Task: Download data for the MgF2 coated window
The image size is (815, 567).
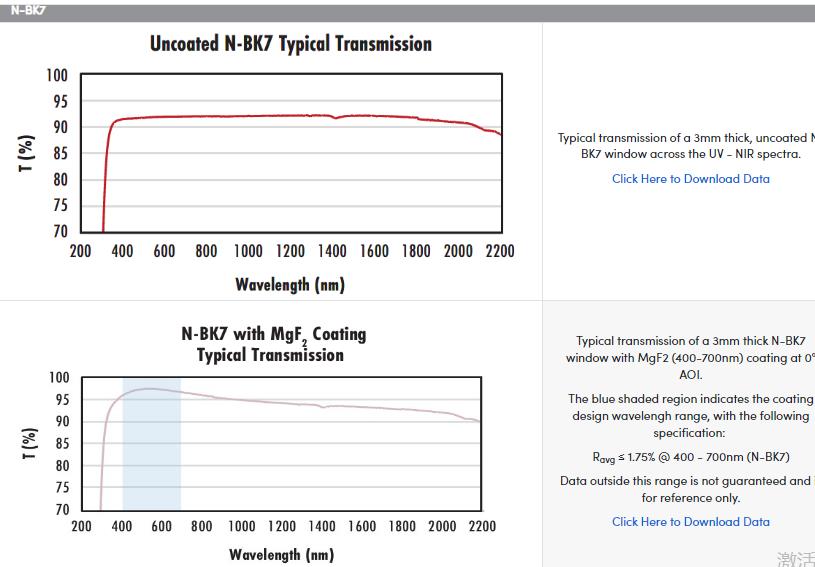Action: click(690, 522)
